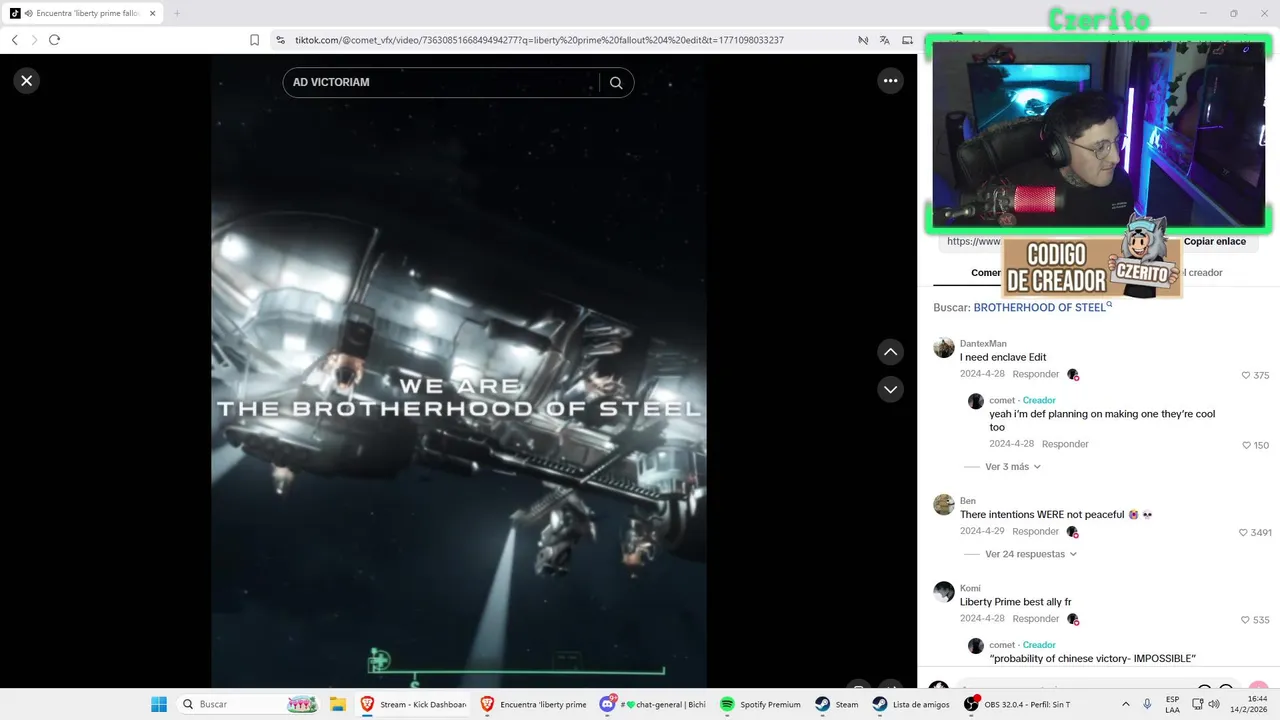Expand Ver 24 respuestas
This screenshot has height=720, width=1280.
pyautogui.click(x=1030, y=554)
